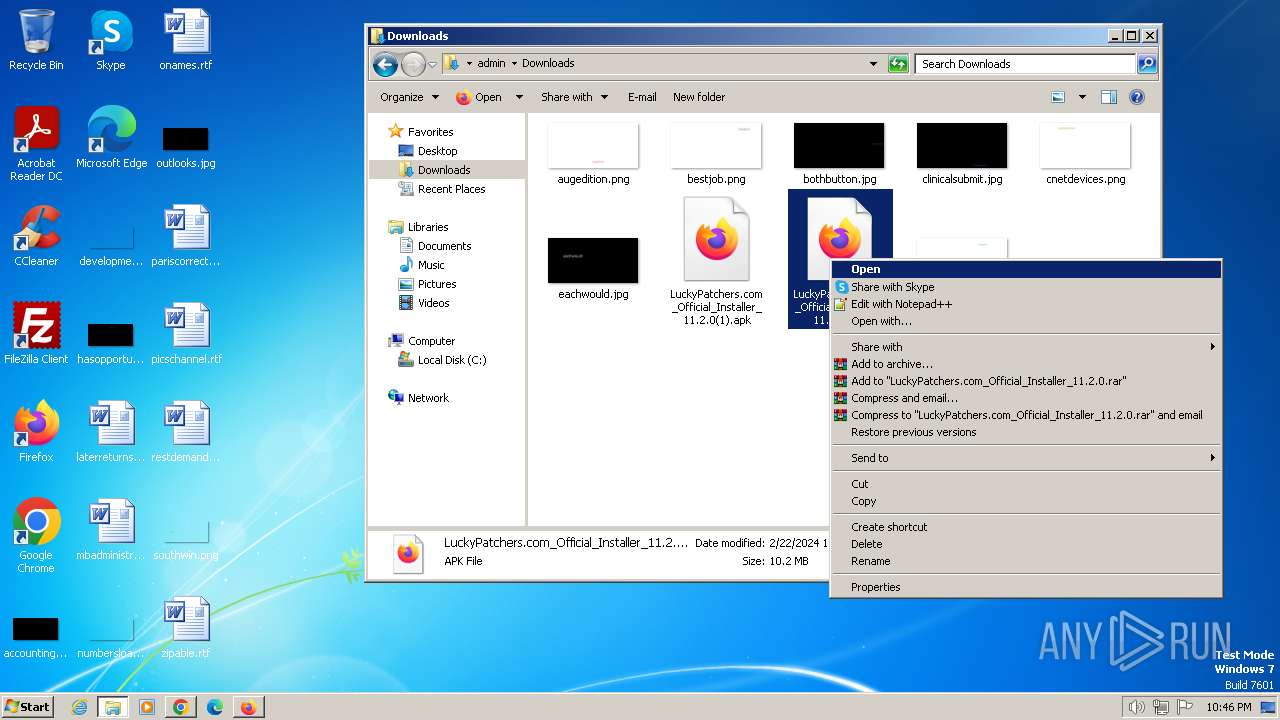Select LuckyPatchers 11.2.0(1).apk file
Screen dimensions: 1280x720
click(x=716, y=262)
